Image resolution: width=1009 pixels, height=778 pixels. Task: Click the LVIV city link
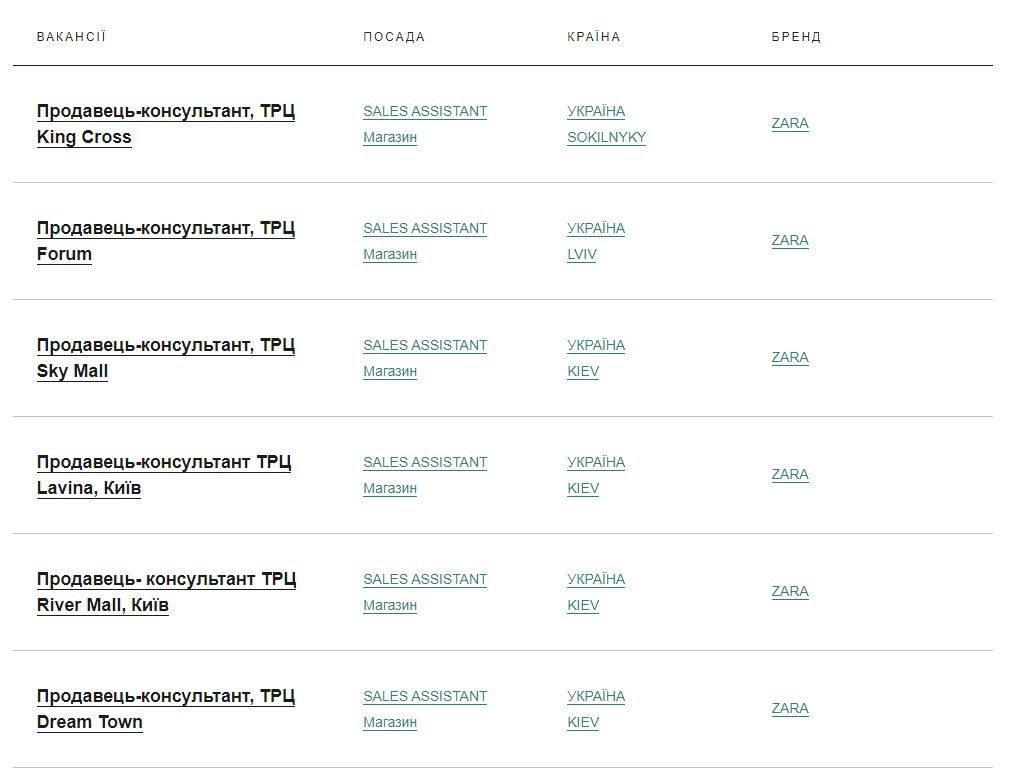(581, 255)
